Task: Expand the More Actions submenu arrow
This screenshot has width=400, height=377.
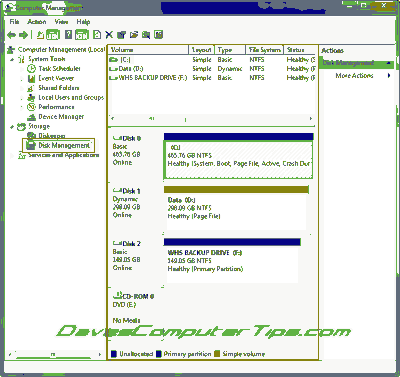Action: pos(389,76)
